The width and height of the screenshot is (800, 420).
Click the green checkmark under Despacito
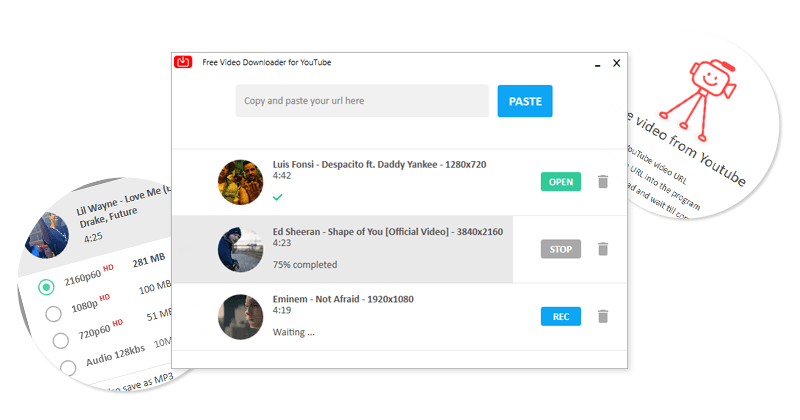tap(277, 198)
